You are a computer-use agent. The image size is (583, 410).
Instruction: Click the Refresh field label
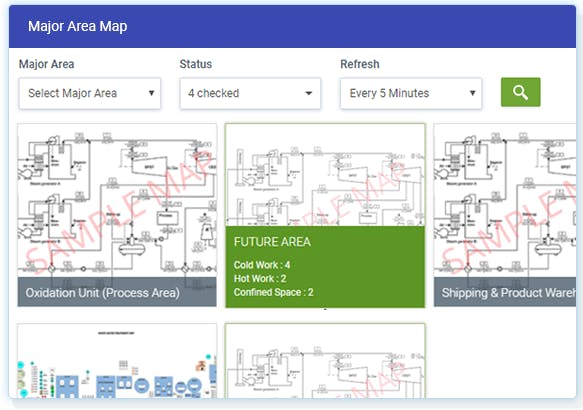click(x=360, y=64)
